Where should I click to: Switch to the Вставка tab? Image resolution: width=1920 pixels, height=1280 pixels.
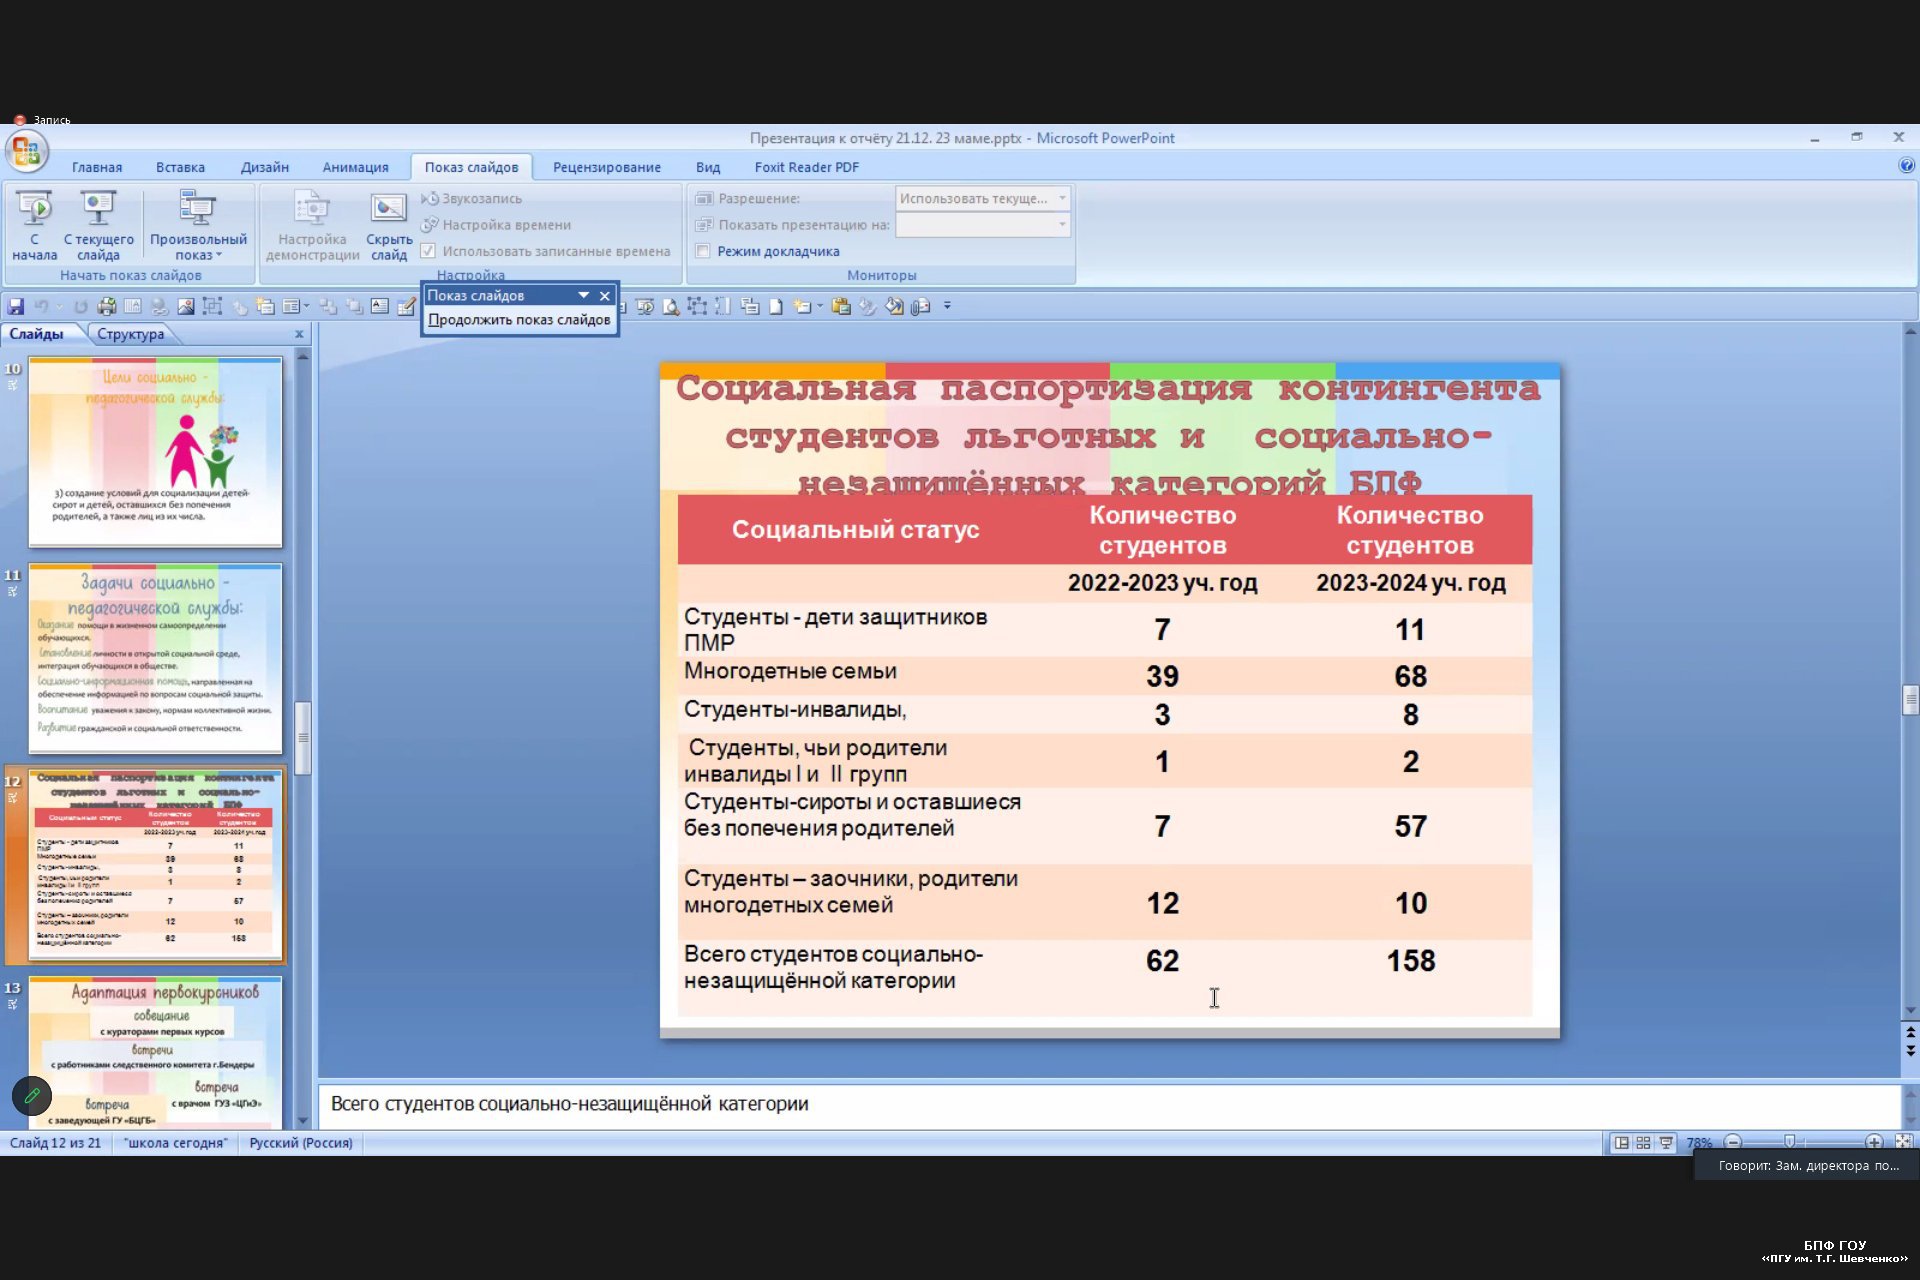(180, 167)
